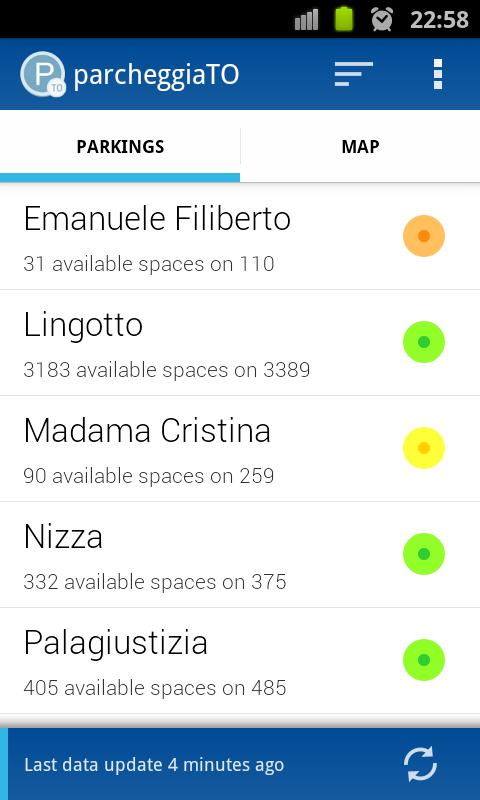
Task: Tap the 'Last data update' status text
Action: tap(154, 765)
